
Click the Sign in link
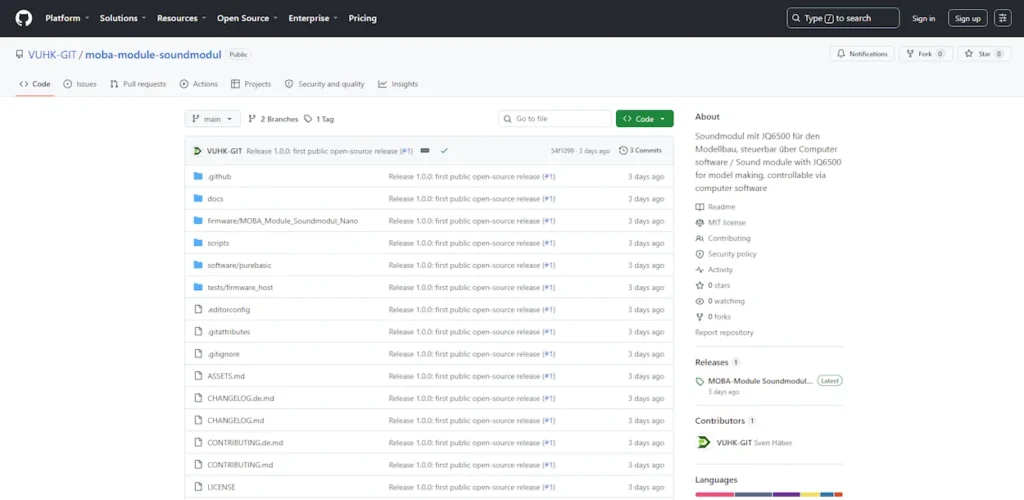923,18
